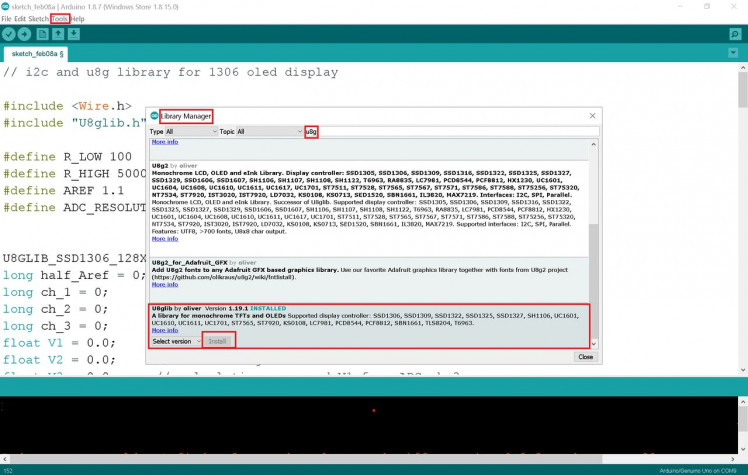748x475 pixels.
Task: Create a new sketch with the New icon
Action: point(42,34)
